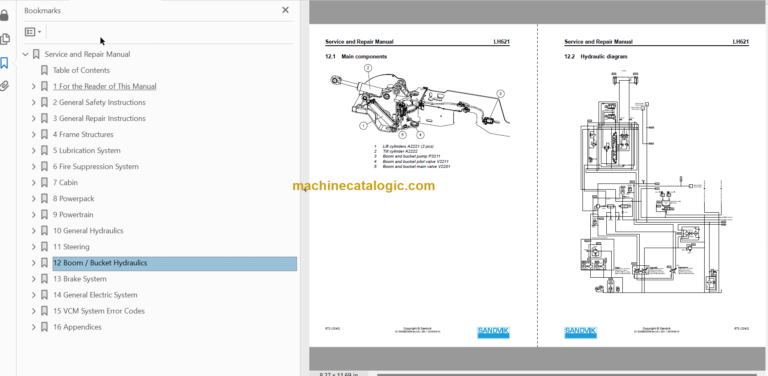Screen dimensions: 768x376
Task: Open 15 VCM System Error Codes bookmark
Action: (98, 311)
